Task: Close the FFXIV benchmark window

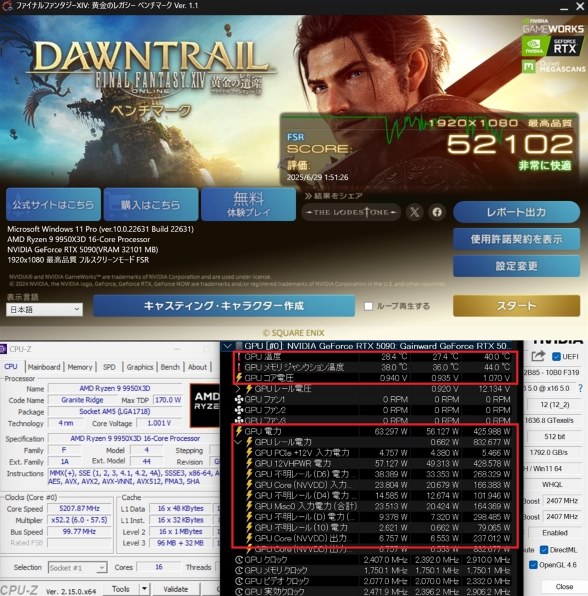Action: coord(580,6)
